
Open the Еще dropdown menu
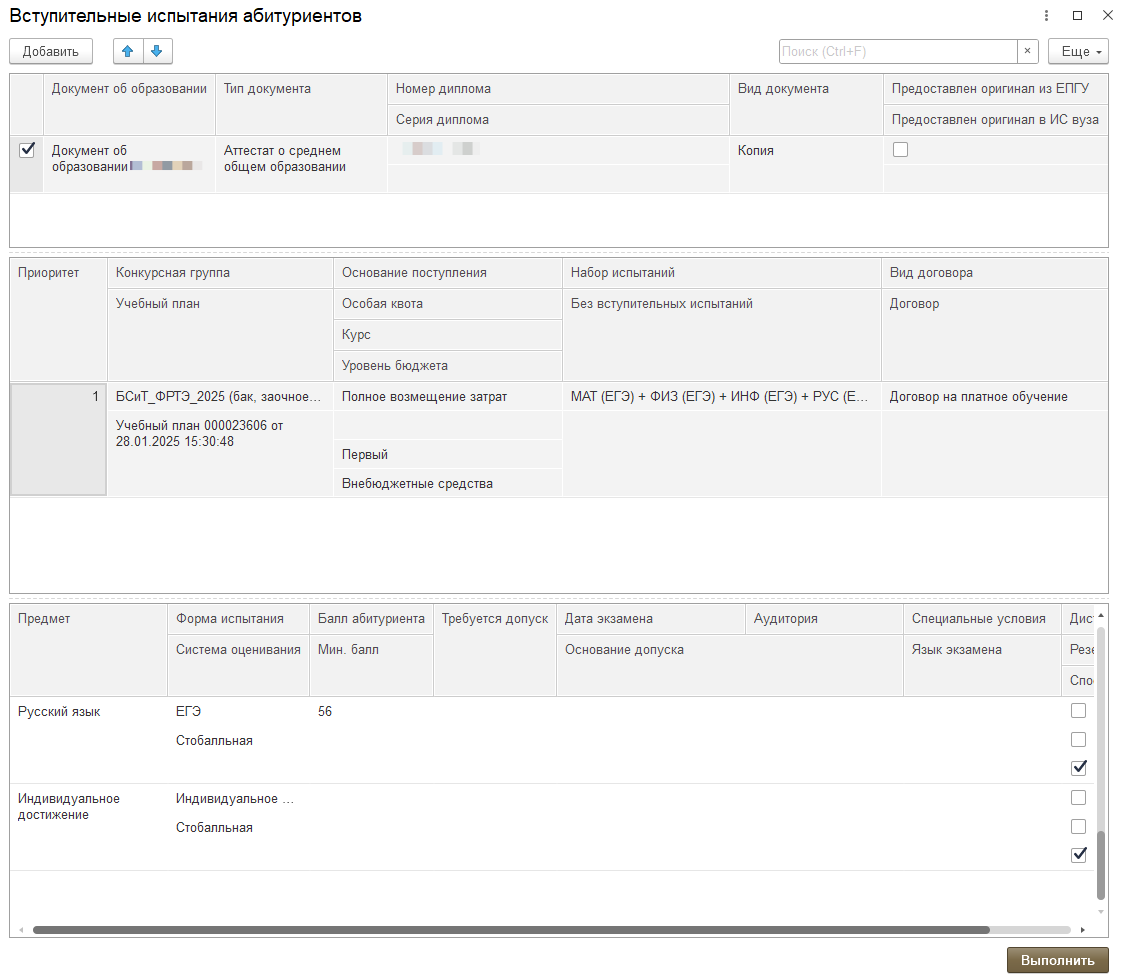pos(1077,51)
